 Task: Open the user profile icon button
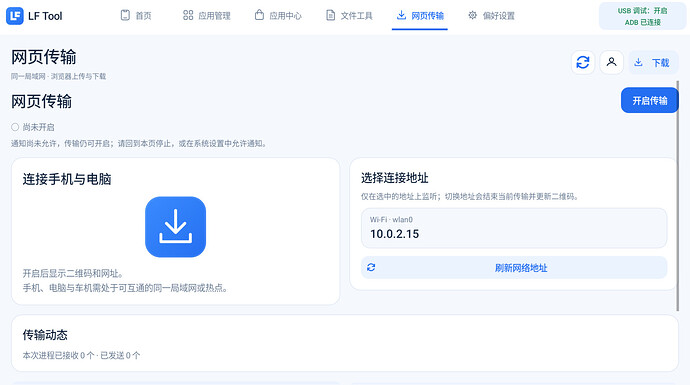coord(611,62)
